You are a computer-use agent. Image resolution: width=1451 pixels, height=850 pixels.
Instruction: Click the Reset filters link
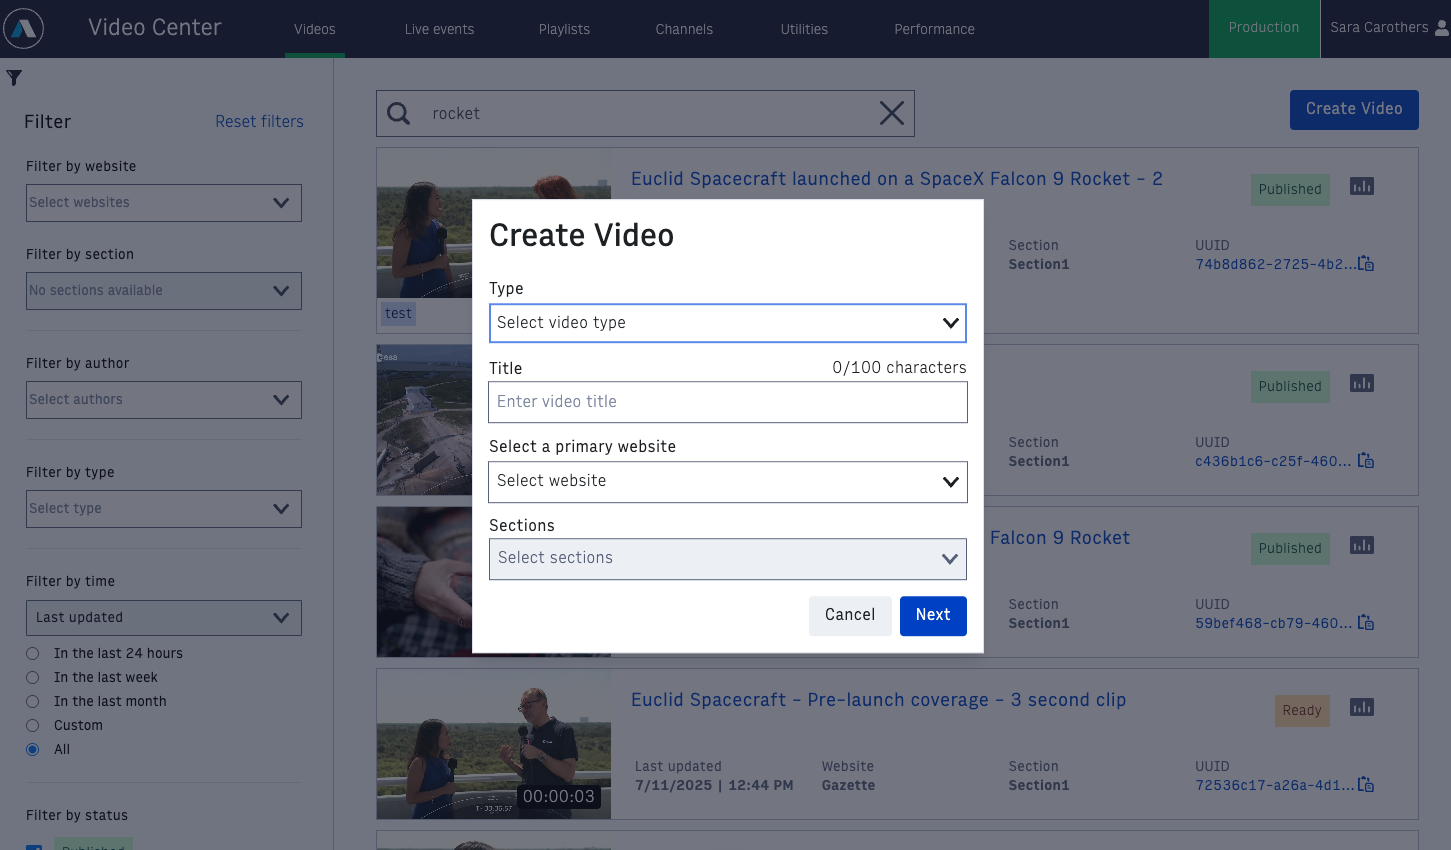[x=259, y=121]
